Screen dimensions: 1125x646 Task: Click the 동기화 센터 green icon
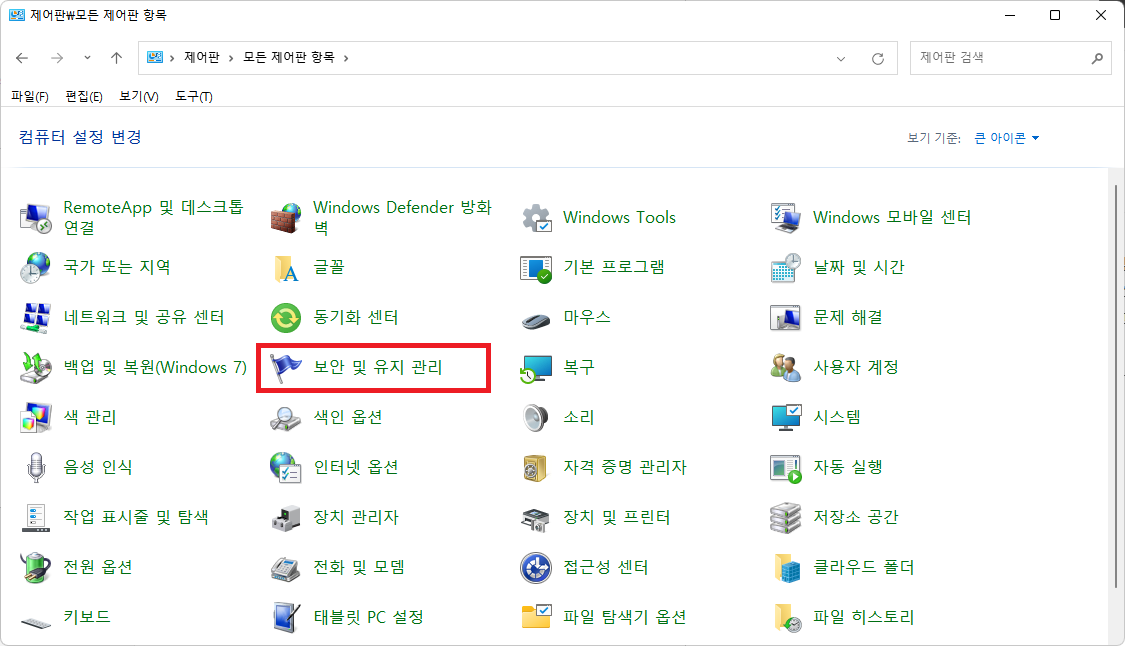pos(286,317)
